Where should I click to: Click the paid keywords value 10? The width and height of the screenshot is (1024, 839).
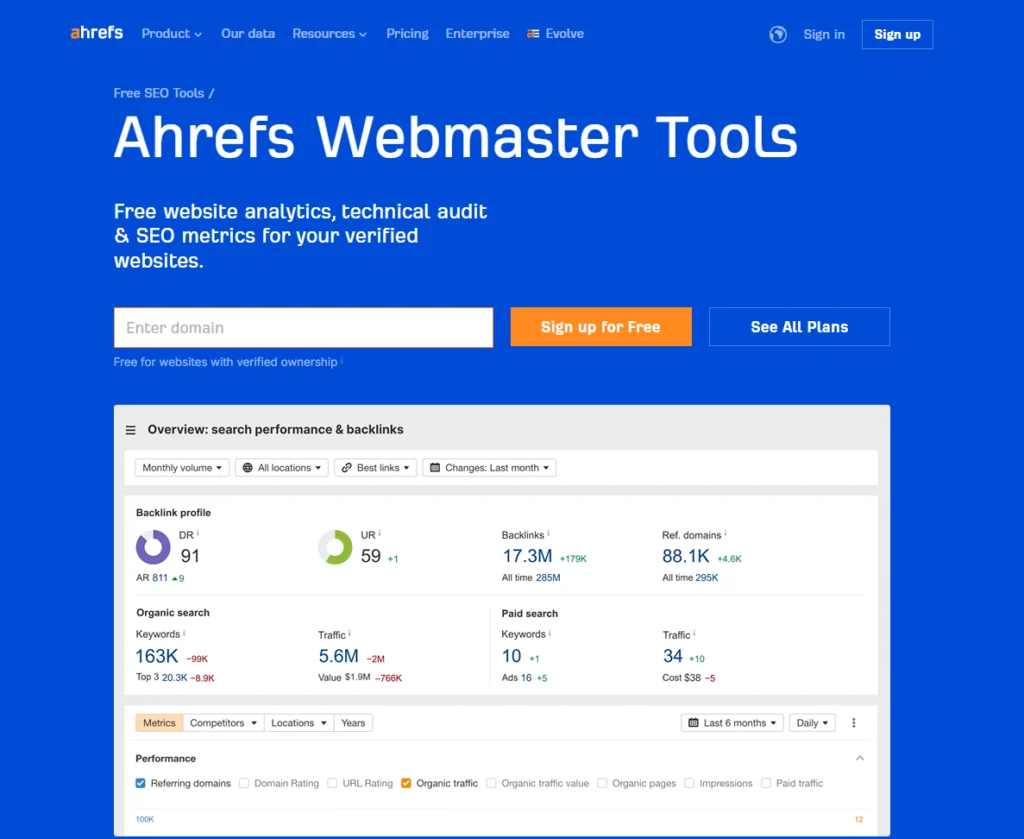(x=511, y=656)
